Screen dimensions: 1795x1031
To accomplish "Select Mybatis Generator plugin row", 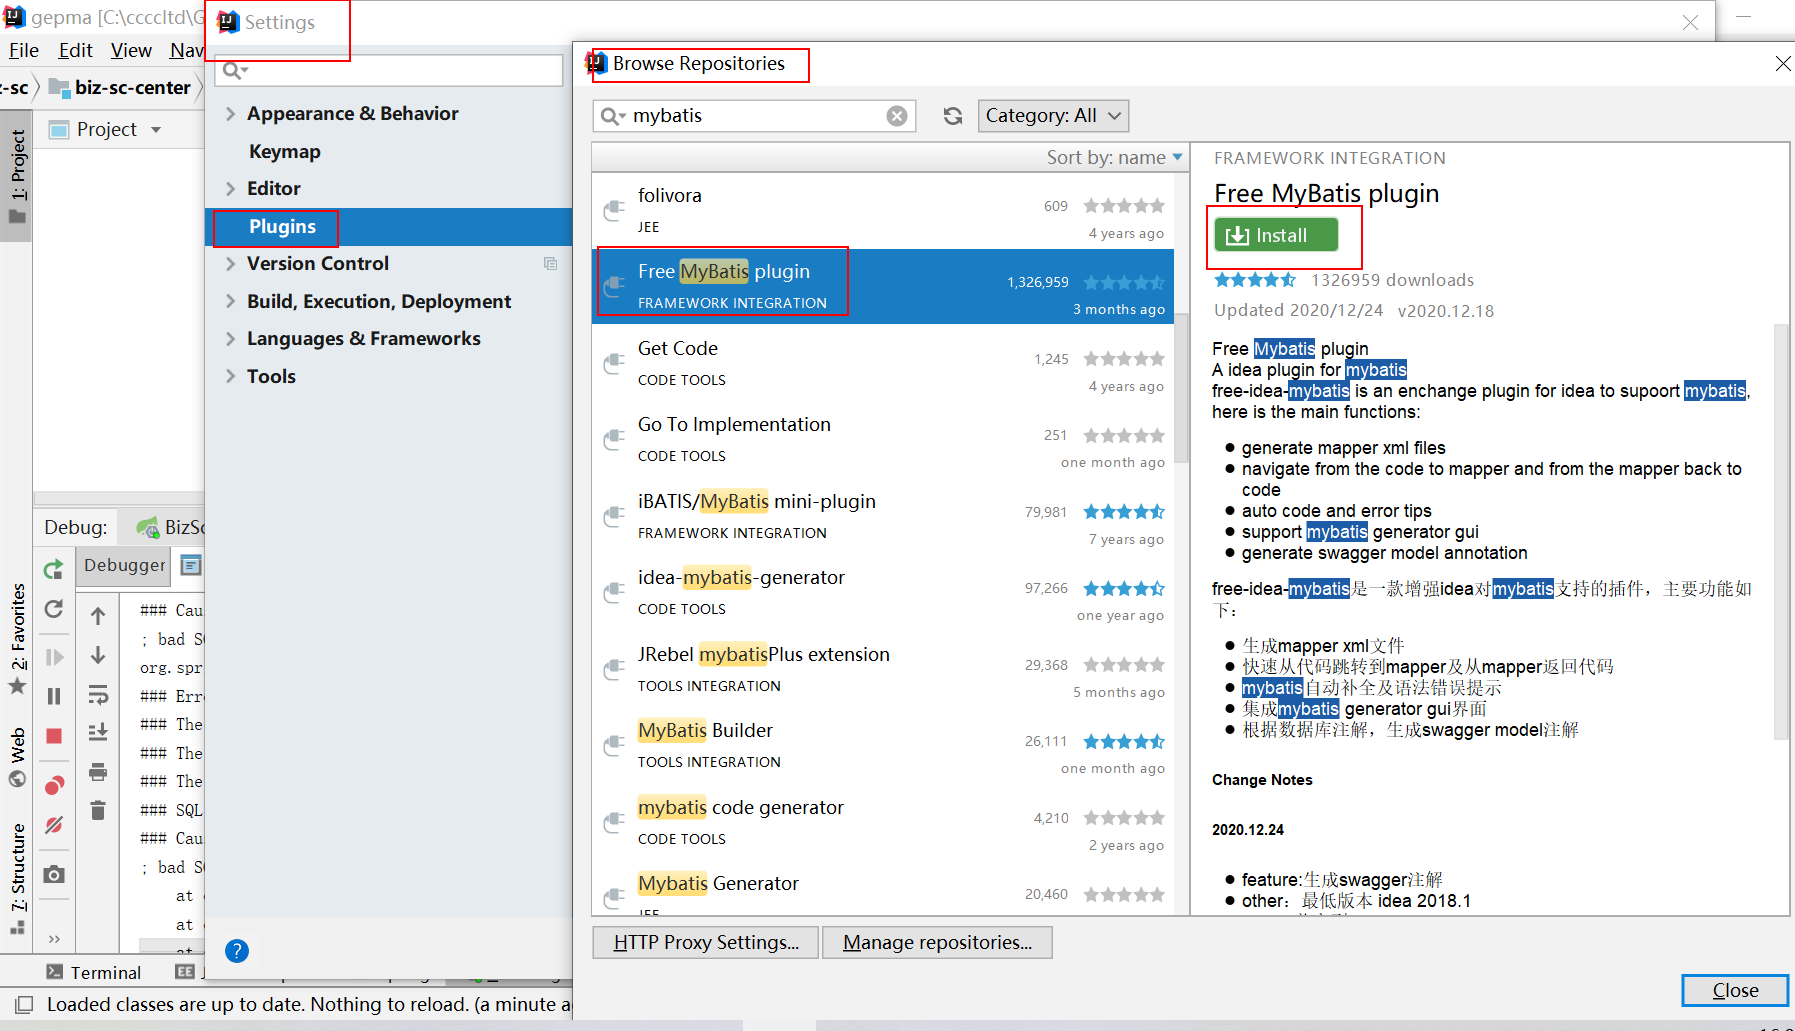I will click(x=883, y=888).
